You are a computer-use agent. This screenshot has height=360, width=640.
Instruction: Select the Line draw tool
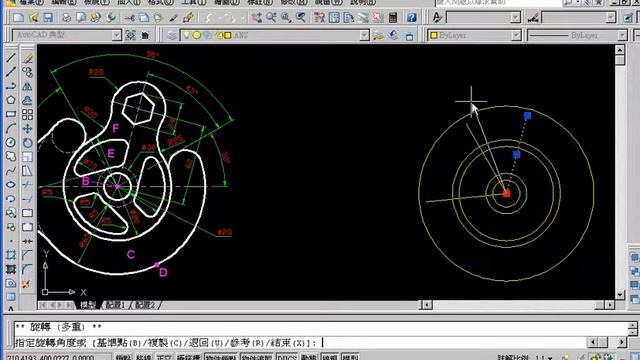[x=11, y=58]
